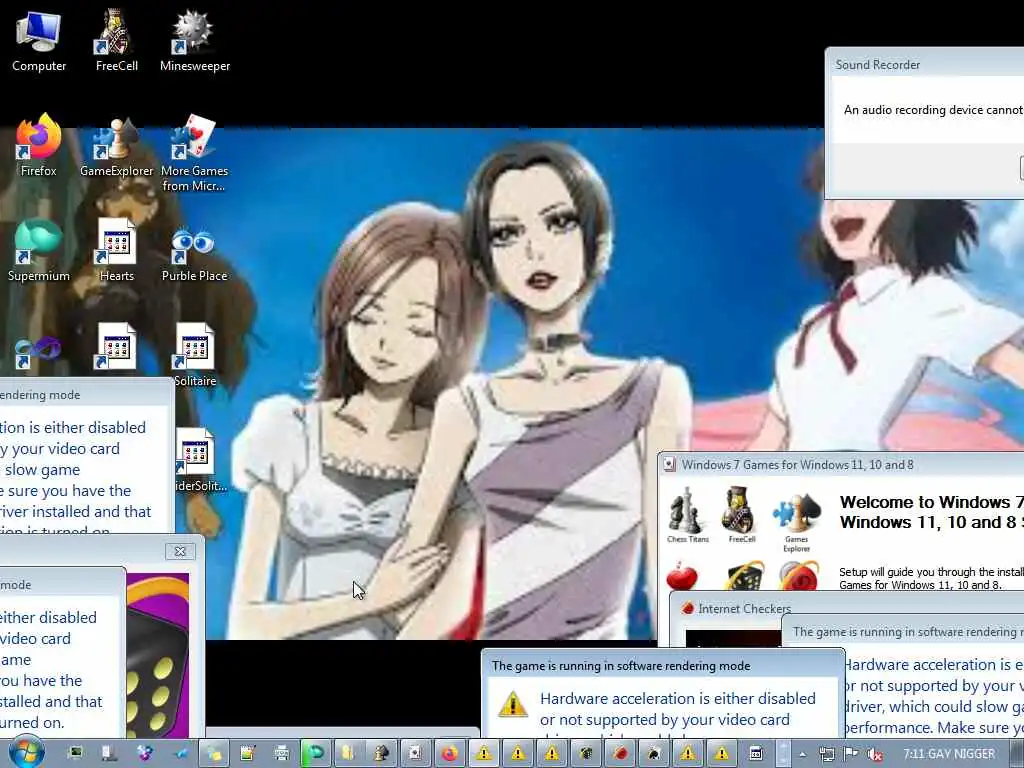Viewport: 1024px width, 768px height.
Task: Open the monitor quick-launch icon beside Start
Action: point(76,754)
